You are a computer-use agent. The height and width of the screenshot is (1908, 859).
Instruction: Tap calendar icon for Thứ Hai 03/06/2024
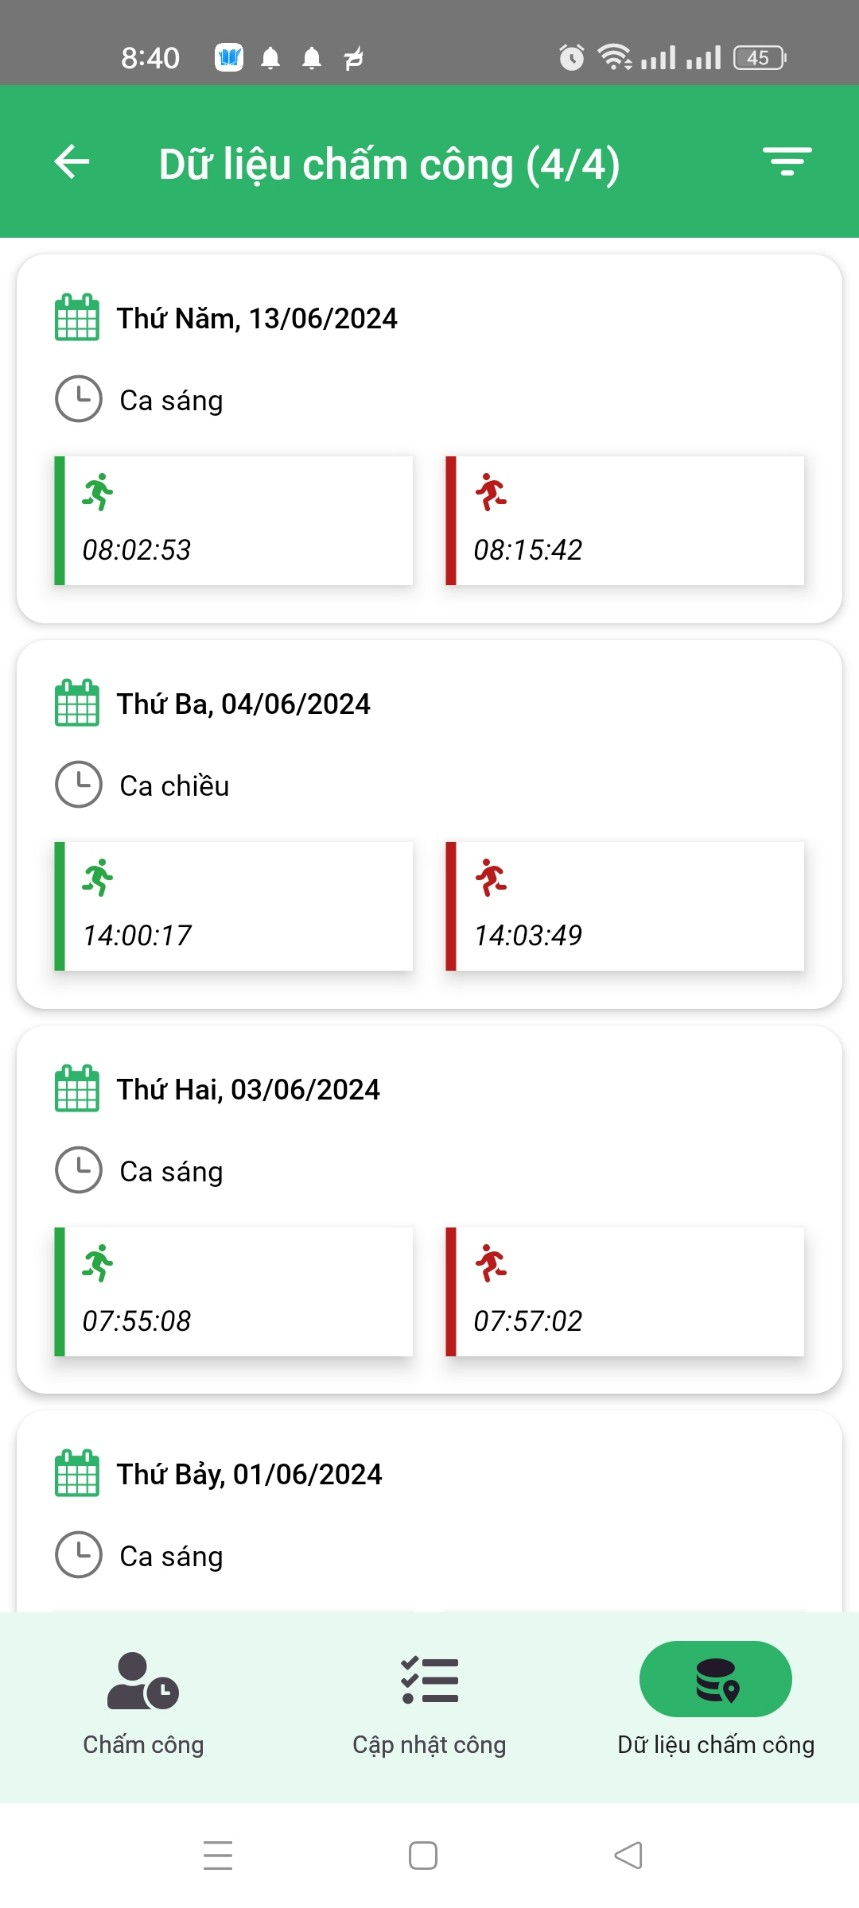pos(77,1088)
